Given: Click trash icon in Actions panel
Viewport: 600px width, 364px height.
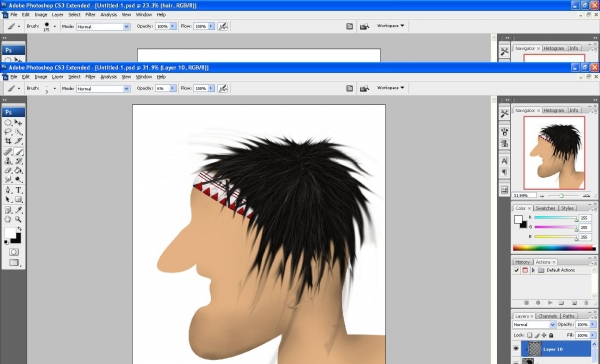Looking at the screenshot, I should [586, 303].
